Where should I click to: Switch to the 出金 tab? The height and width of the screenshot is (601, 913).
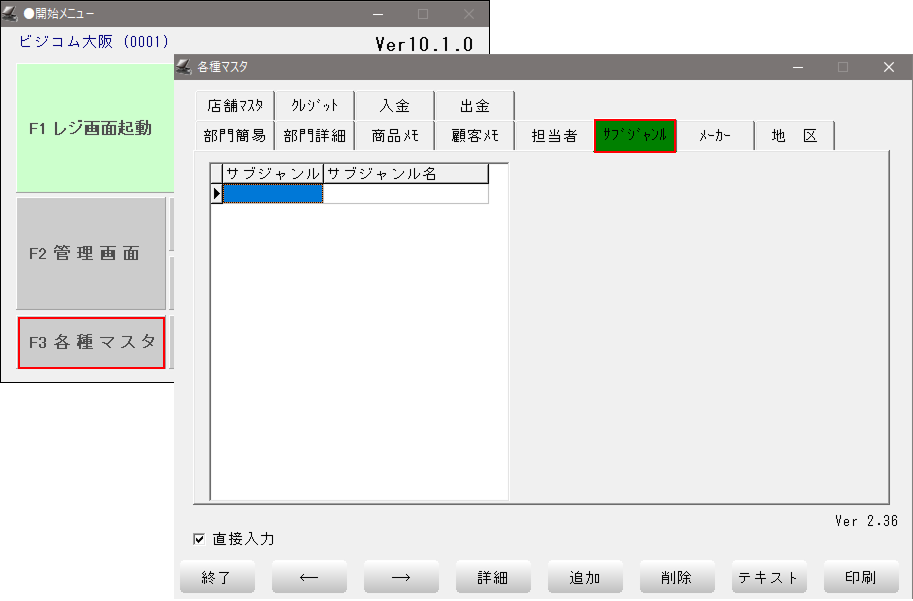475,106
